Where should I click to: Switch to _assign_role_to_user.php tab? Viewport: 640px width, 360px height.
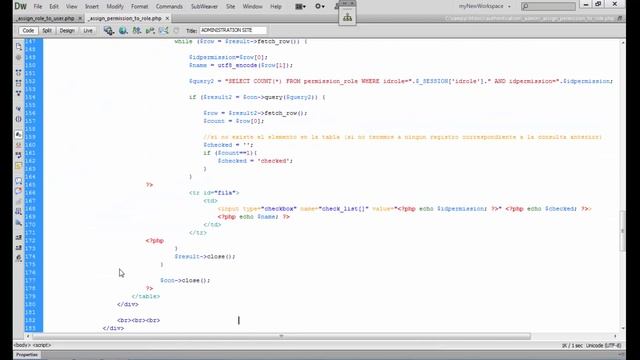(x=46, y=18)
